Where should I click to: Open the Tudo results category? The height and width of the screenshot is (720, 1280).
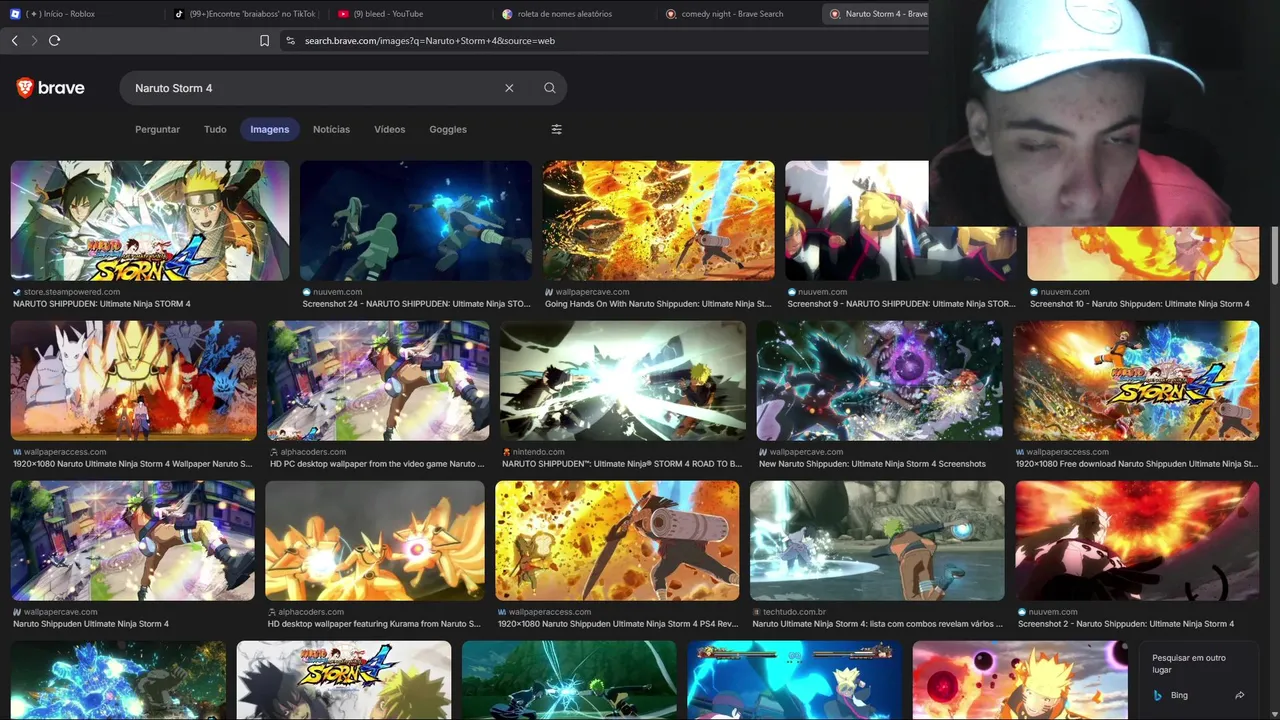coord(215,129)
